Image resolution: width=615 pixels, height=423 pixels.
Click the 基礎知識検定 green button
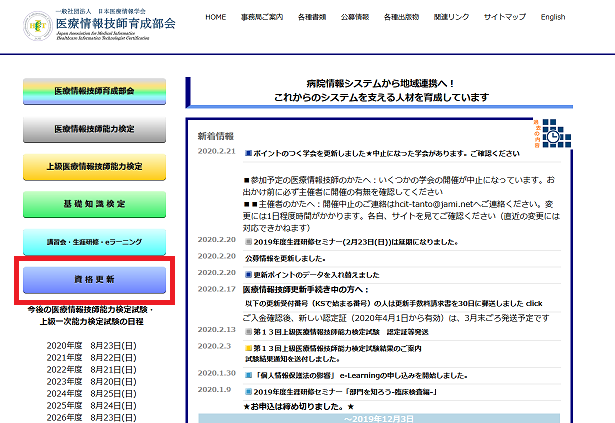click(95, 204)
